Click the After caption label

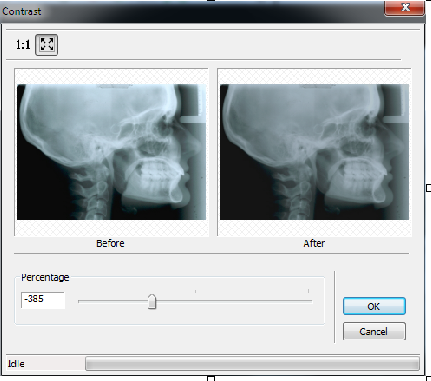314,243
